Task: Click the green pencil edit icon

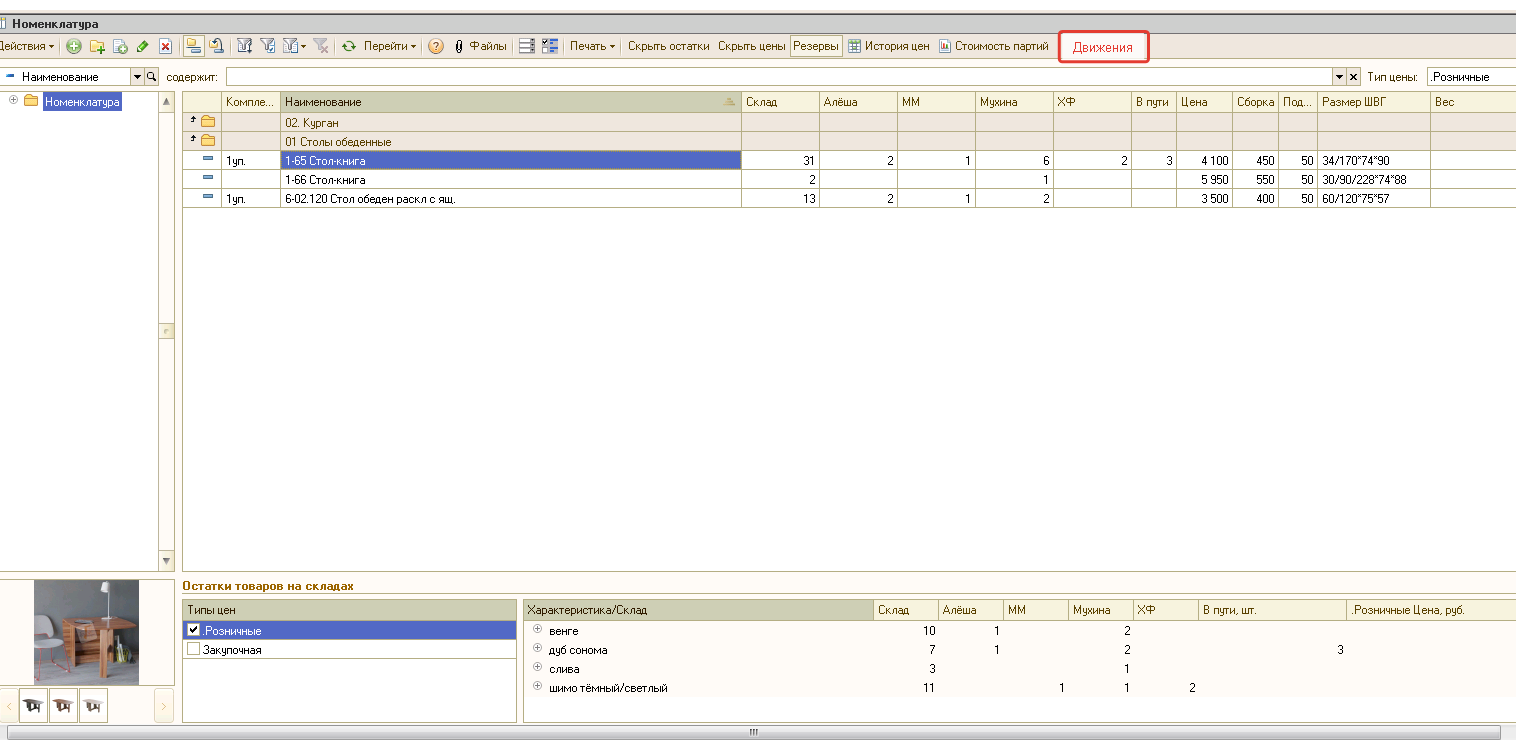Action: pos(142,46)
